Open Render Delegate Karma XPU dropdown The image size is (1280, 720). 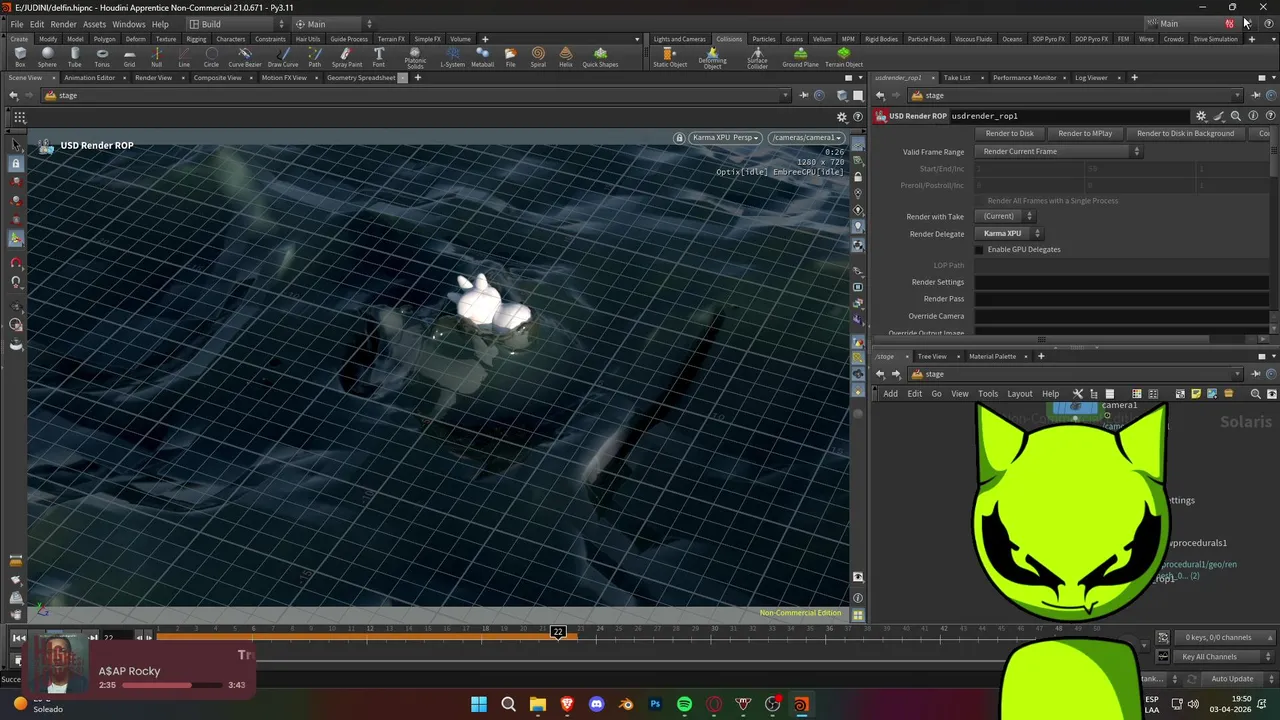coord(1009,233)
